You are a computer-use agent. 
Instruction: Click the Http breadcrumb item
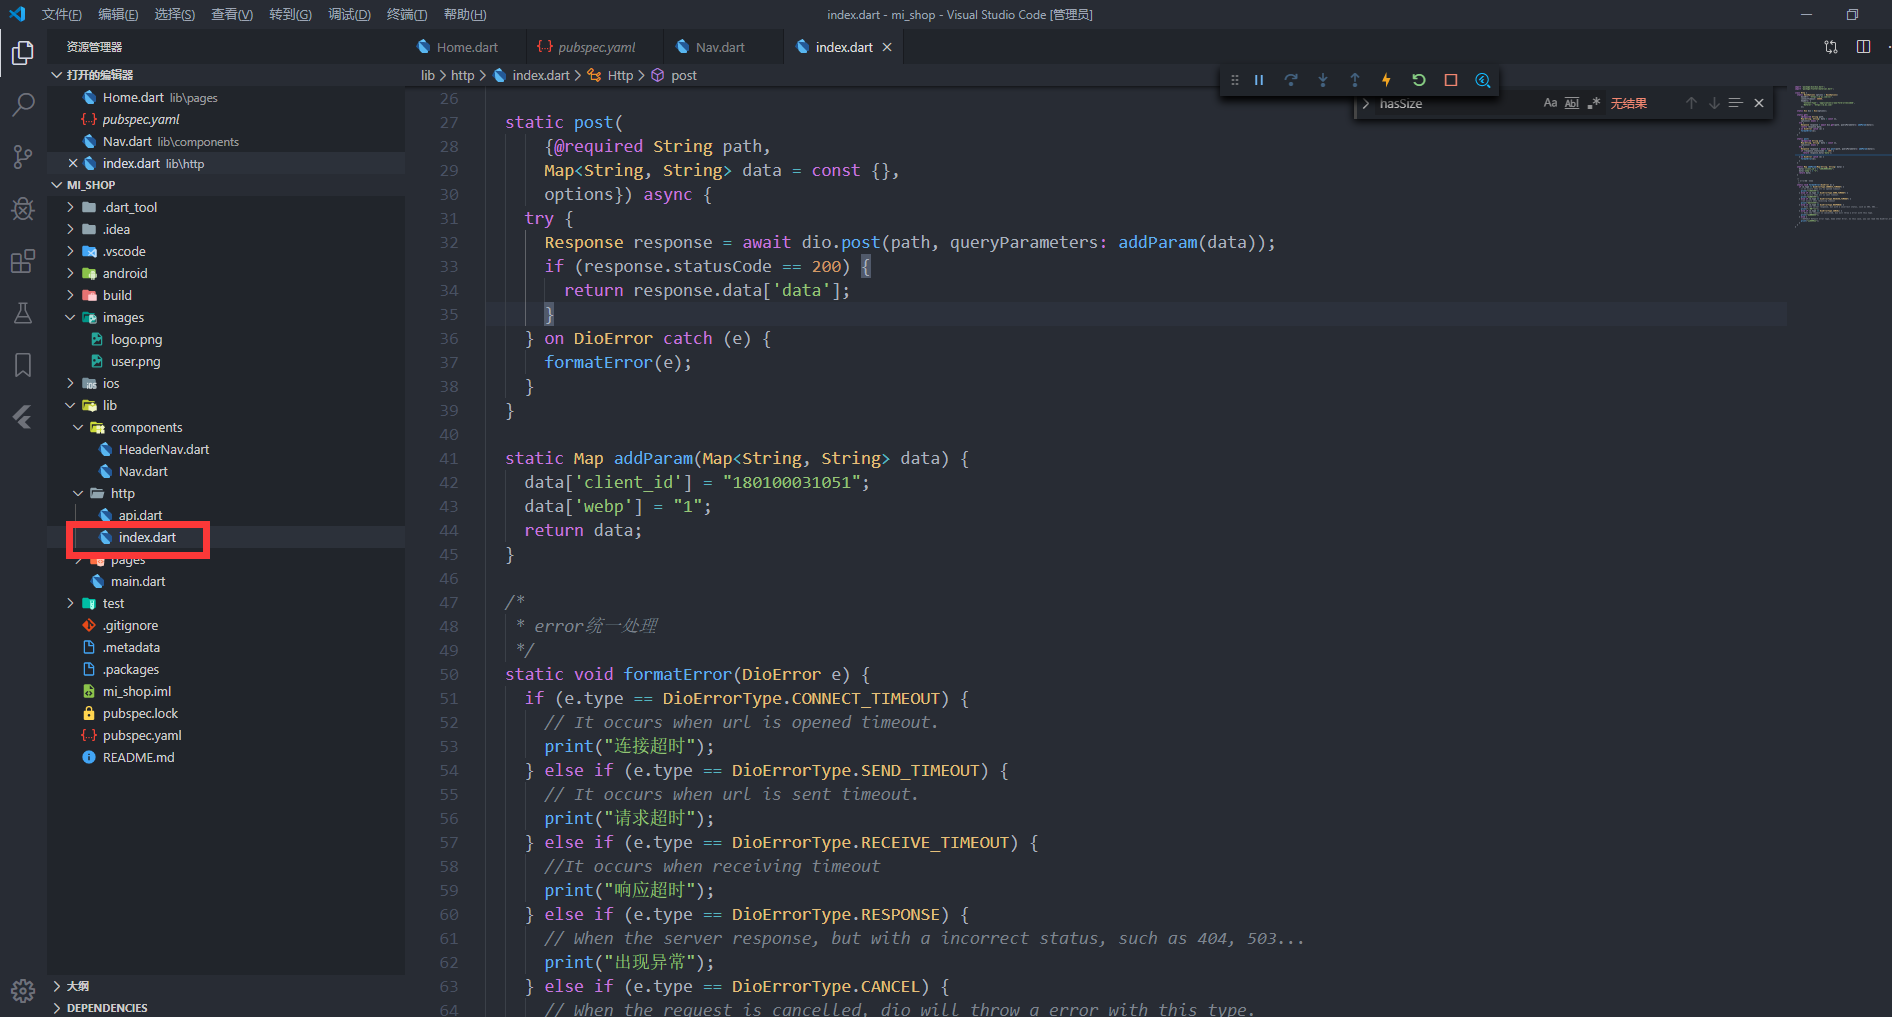point(620,75)
